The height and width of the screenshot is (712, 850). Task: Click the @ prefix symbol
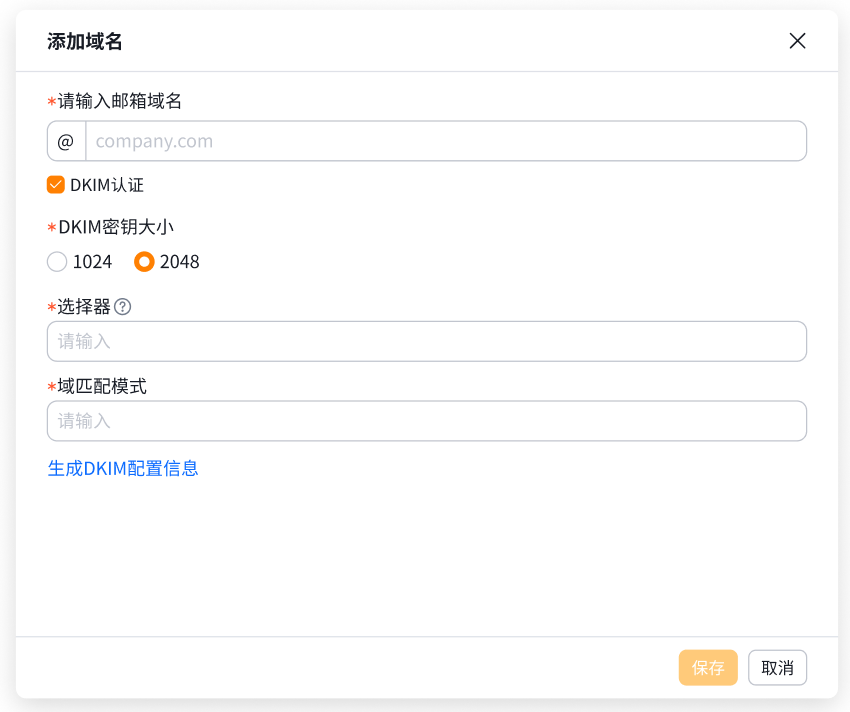66,141
